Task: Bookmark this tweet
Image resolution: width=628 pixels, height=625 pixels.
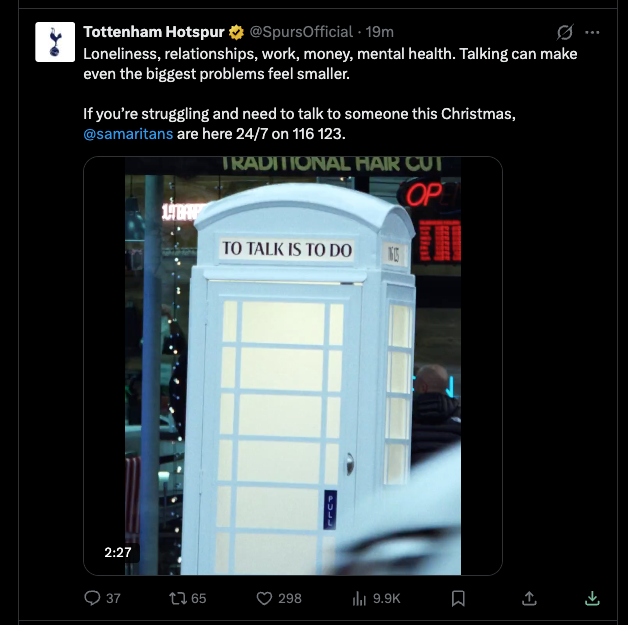Action: pos(458,599)
